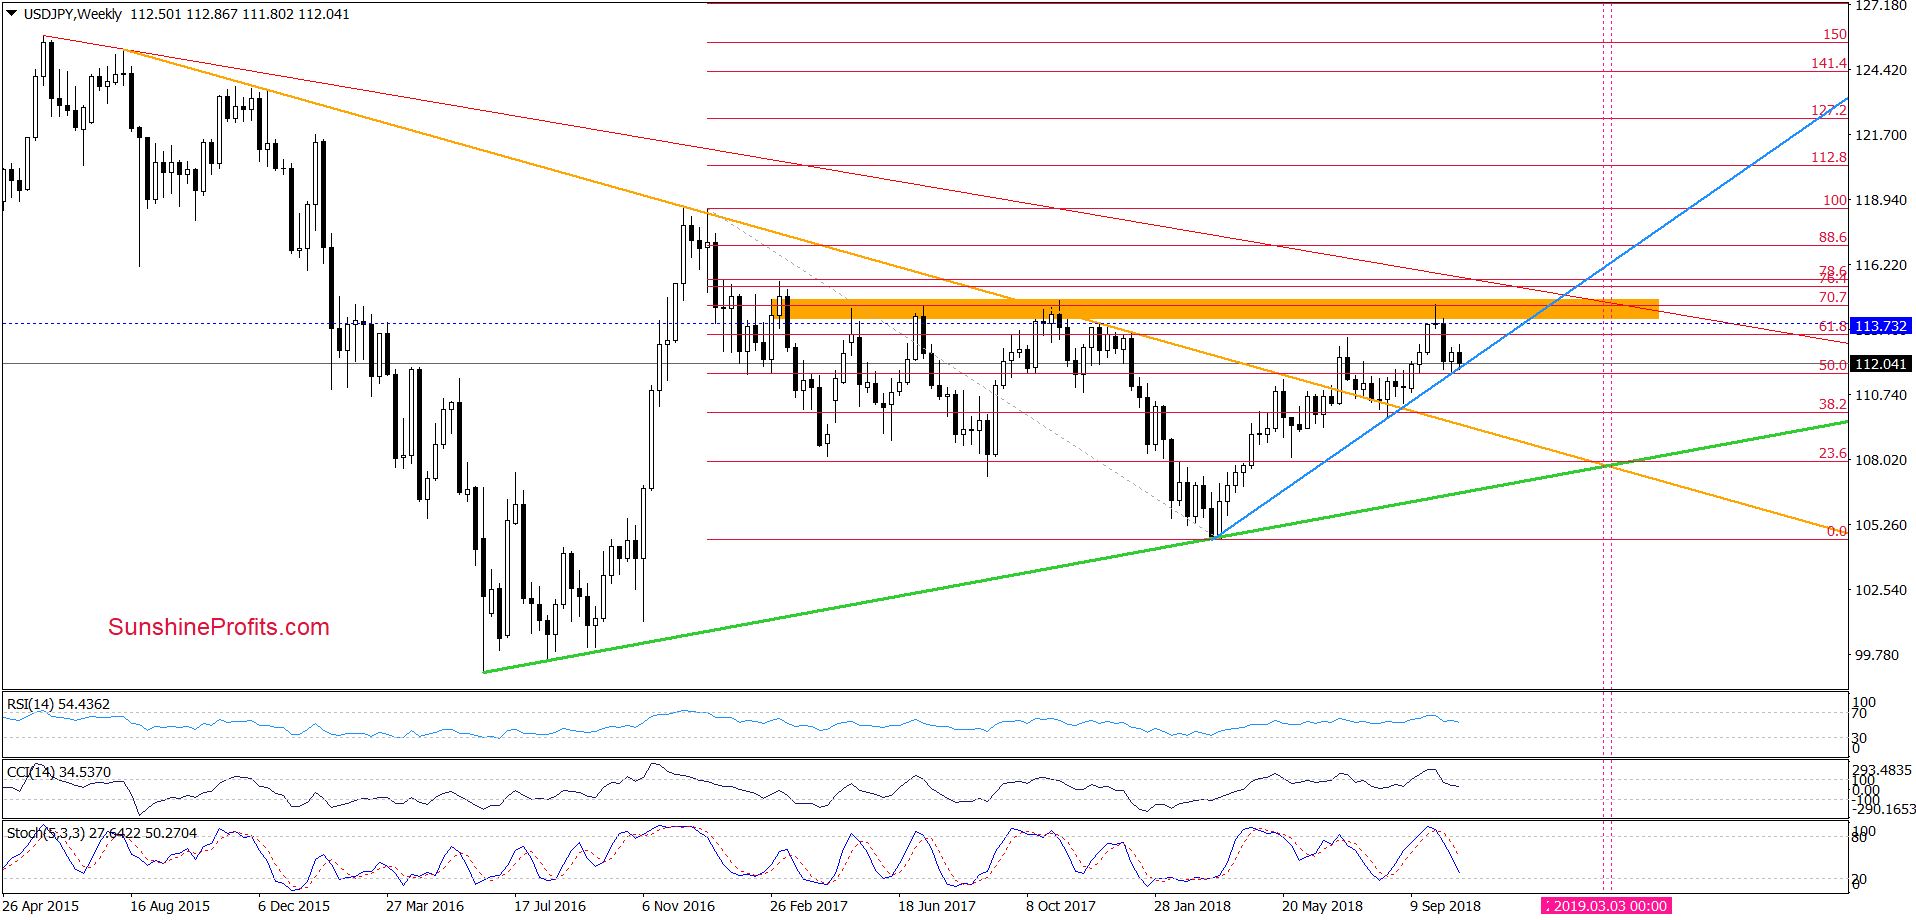This screenshot has height=920, width=1916.
Task: Select the Fibonacci 0.0 level label
Action: (x=1837, y=531)
